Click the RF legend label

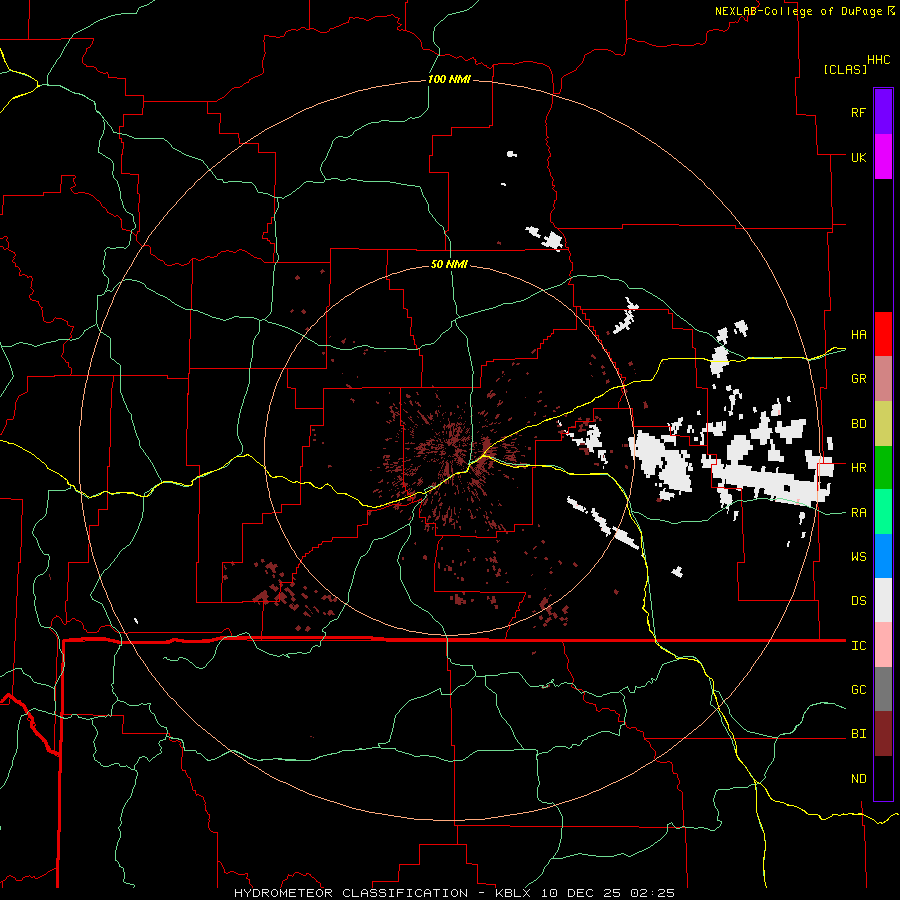[858, 112]
